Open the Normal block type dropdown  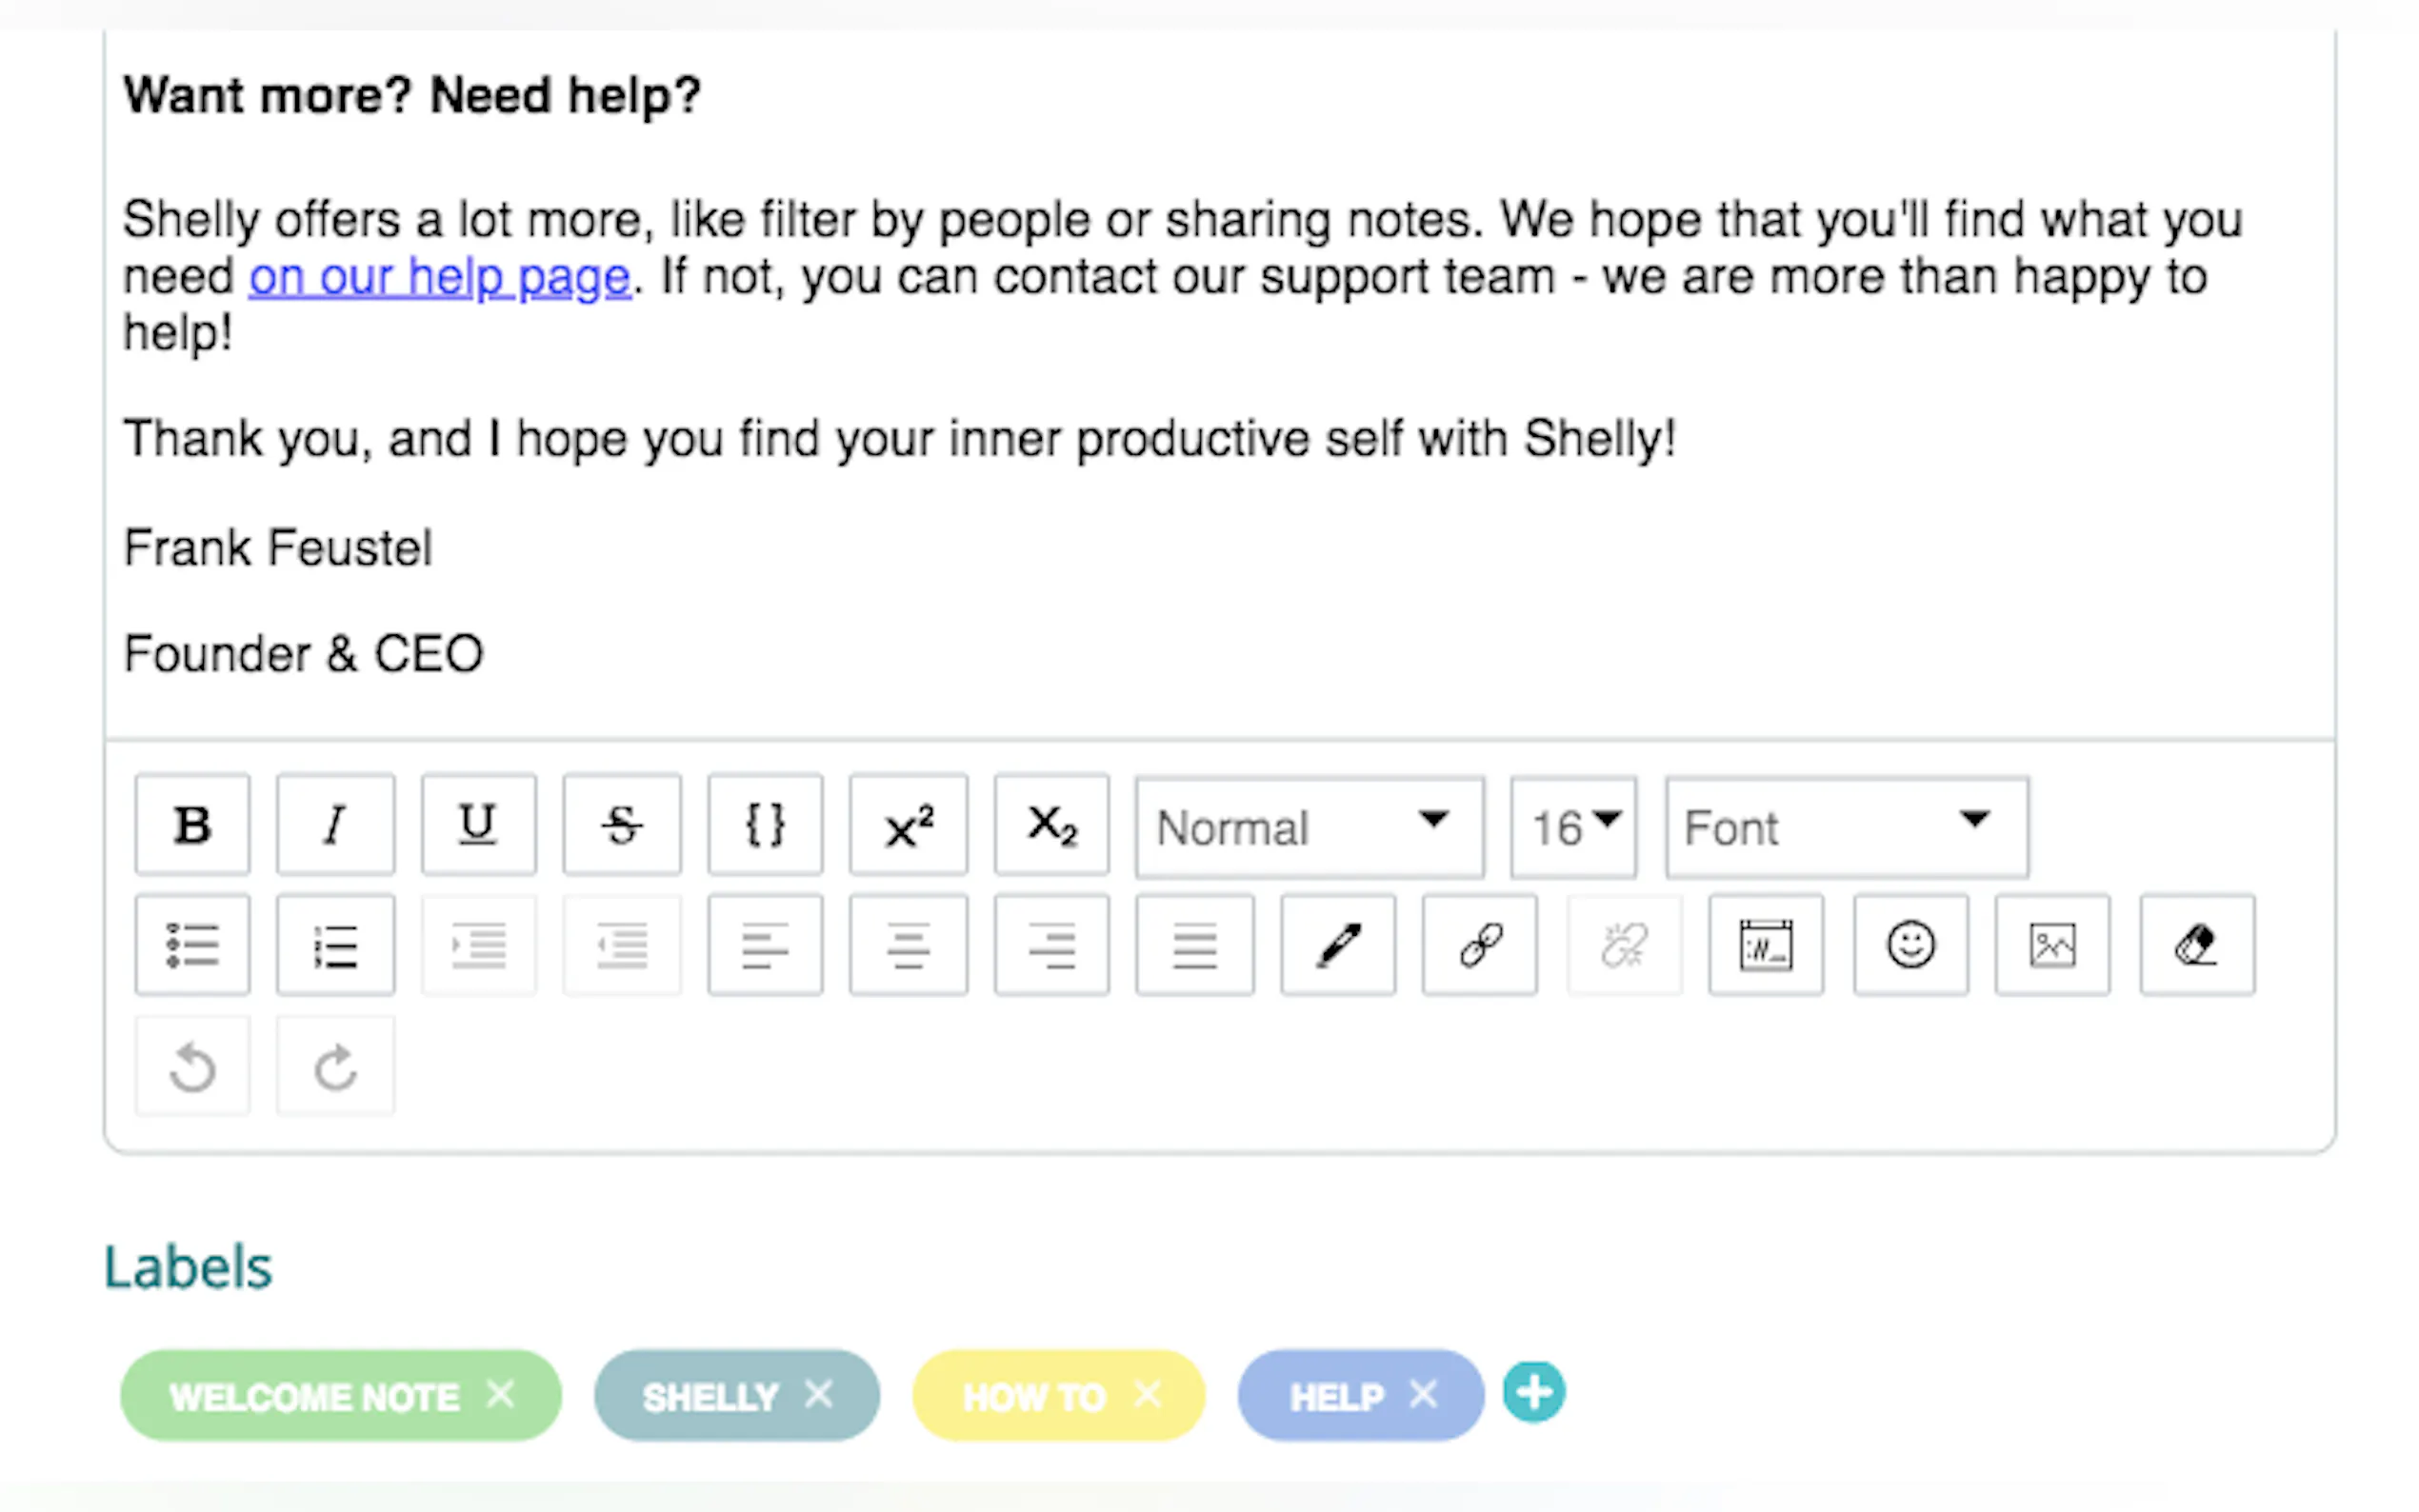click(x=1308, y=827)
